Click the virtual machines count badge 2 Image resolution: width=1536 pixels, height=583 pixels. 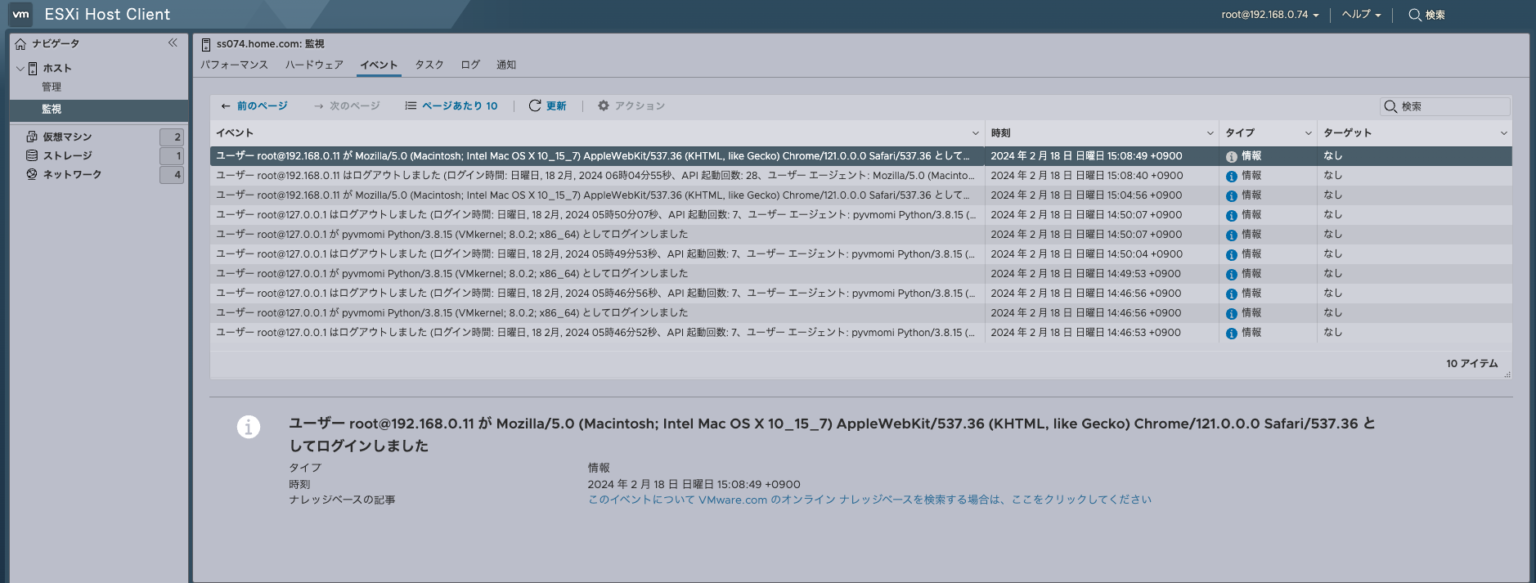tap(172, 137)
